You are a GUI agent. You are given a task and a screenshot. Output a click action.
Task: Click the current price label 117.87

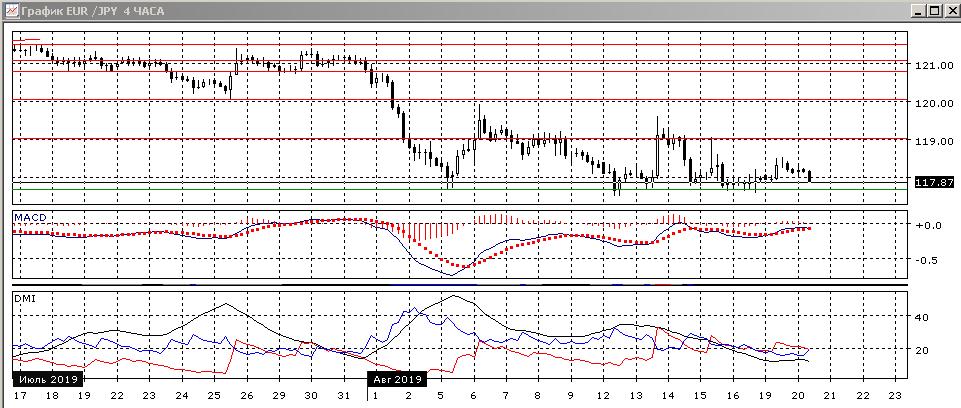(933, 182)
